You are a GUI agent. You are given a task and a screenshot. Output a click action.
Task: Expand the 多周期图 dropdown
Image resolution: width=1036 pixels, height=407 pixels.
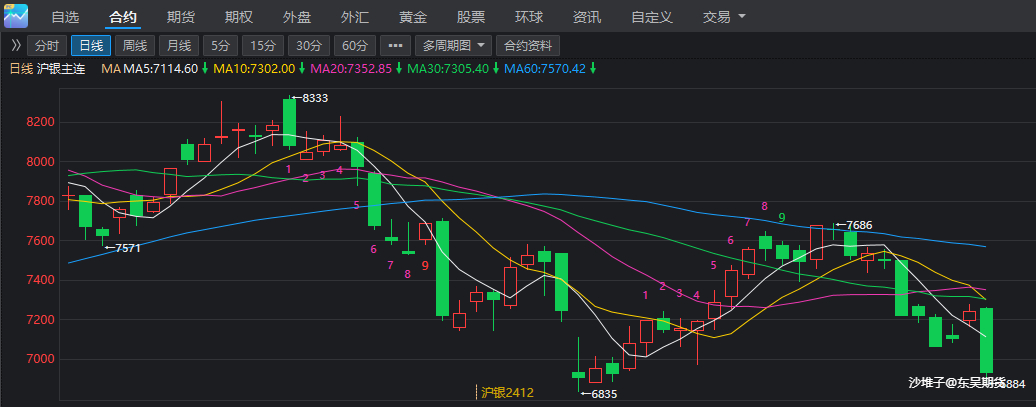453,46
